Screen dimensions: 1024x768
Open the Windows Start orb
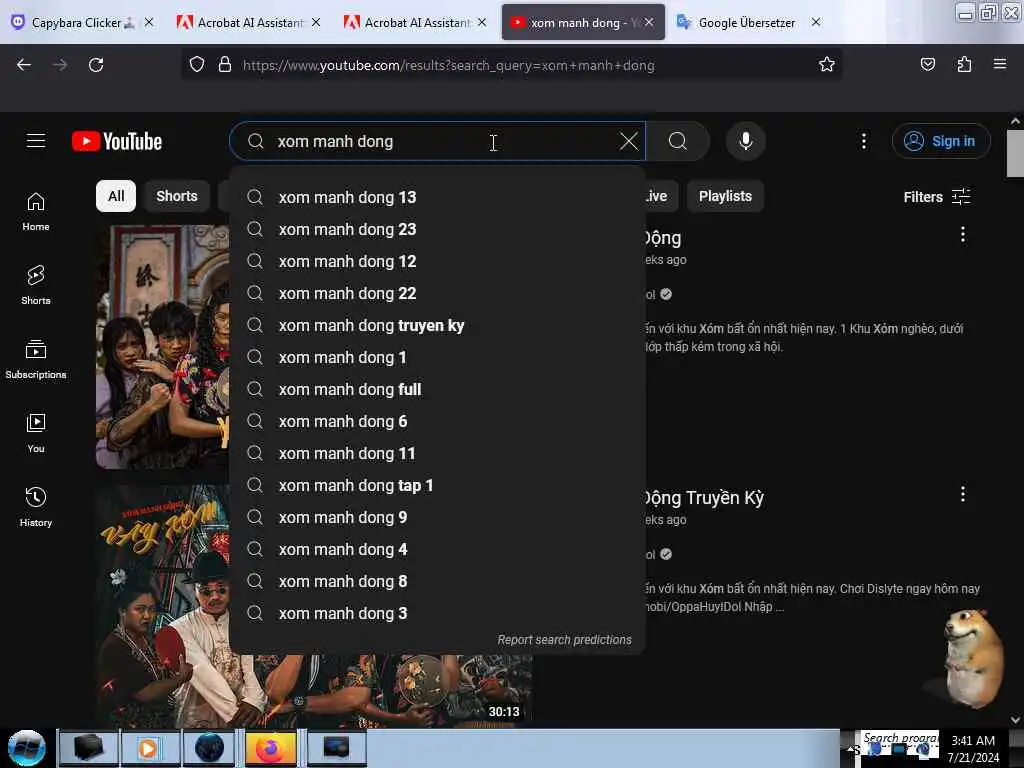coord(27,748)
